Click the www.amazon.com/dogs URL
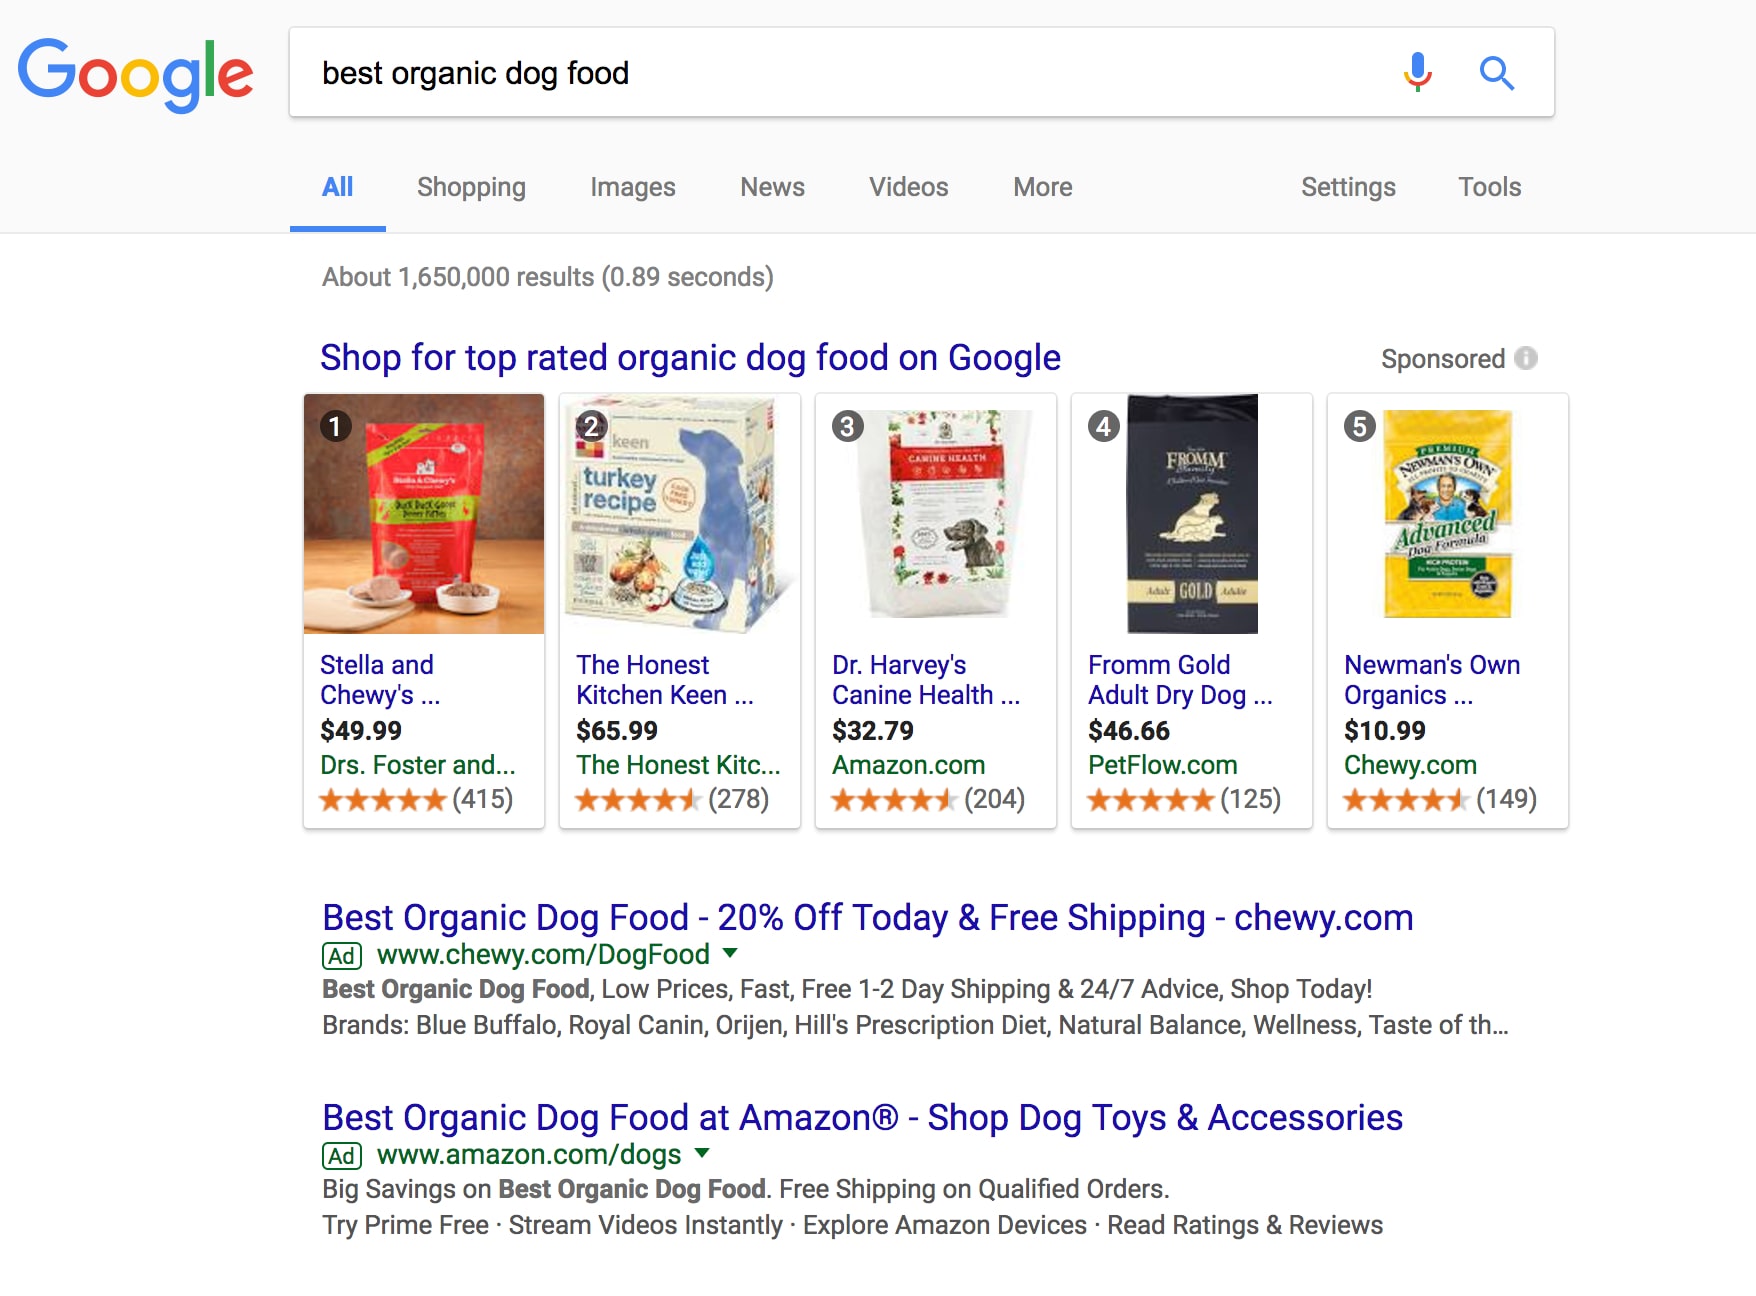Image resolution: width=1756 pixels, height=1296 pixels. (x=529, y=1155)
